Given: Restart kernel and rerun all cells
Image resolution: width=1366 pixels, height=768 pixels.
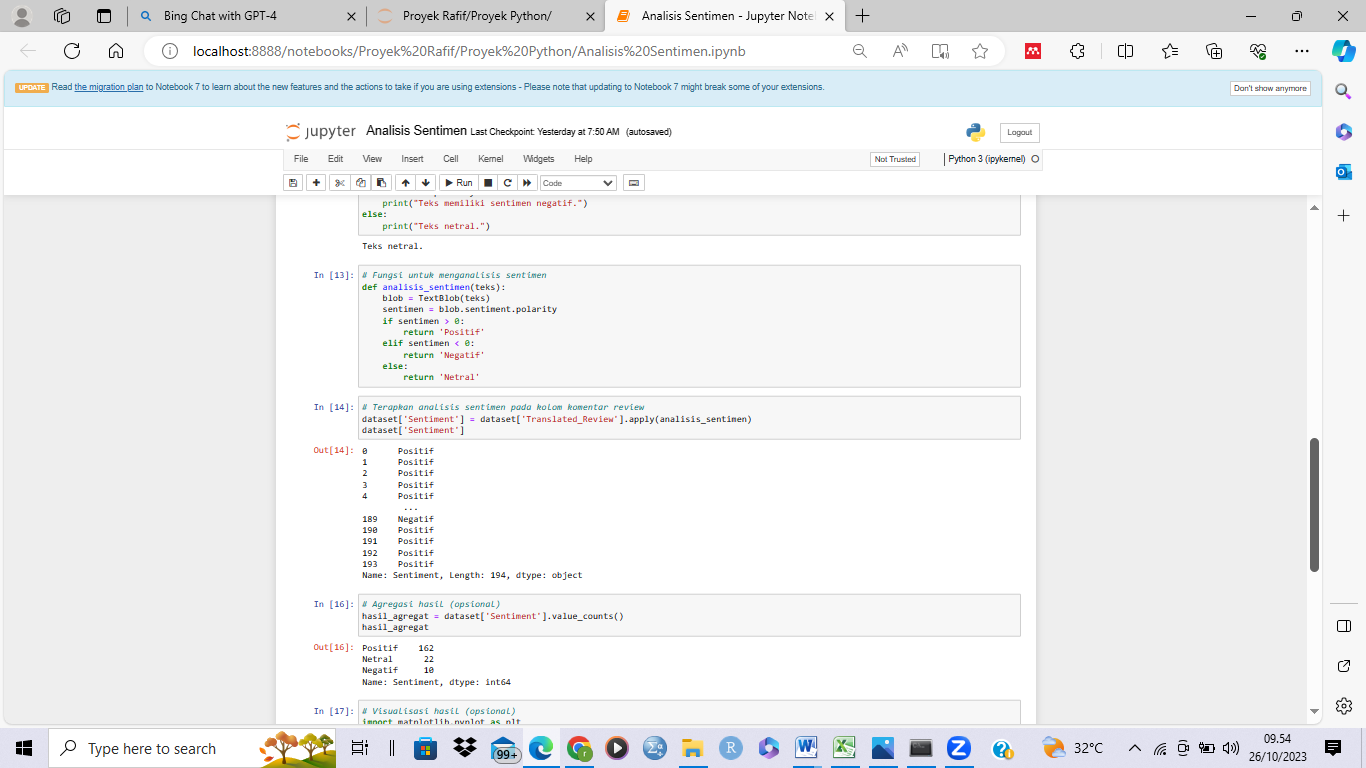Looking at the screenshot, I should 528,183.
